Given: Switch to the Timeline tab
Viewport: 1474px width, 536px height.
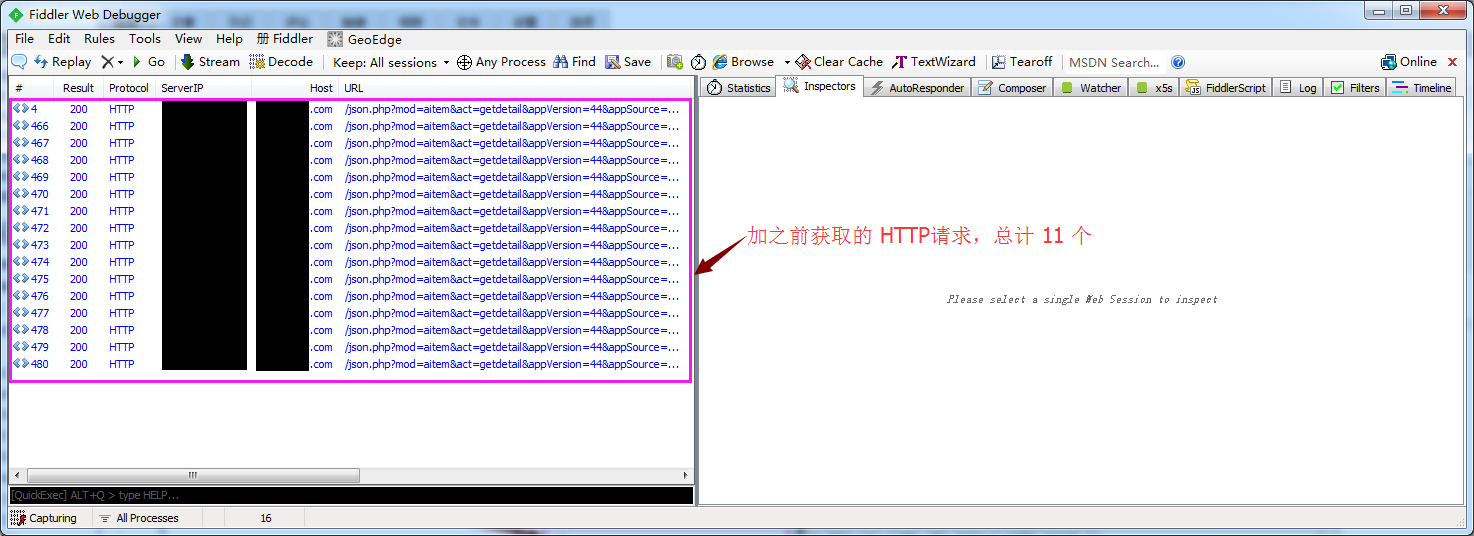Looking at the screenshot, I should point(1421,88).
